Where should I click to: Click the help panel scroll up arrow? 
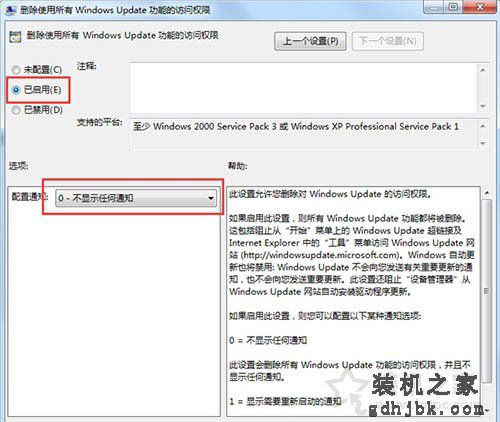point(487,193)
